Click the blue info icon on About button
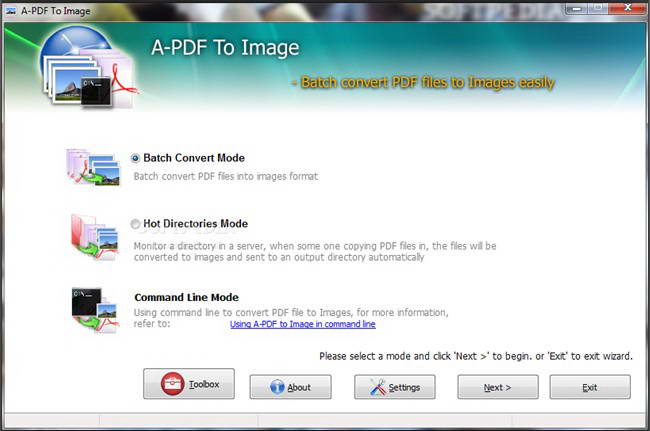This screenshot has height=431, width=650. click(x=277, y=387)
